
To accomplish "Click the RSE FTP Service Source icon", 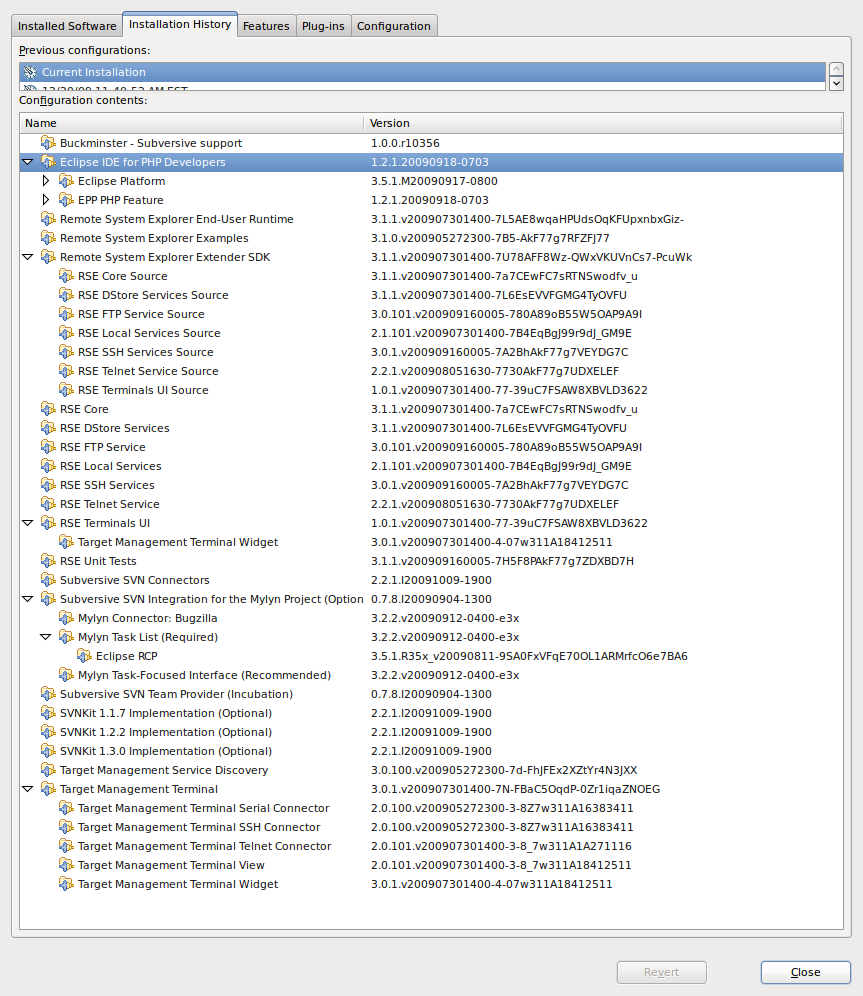I will click(66, 314).
